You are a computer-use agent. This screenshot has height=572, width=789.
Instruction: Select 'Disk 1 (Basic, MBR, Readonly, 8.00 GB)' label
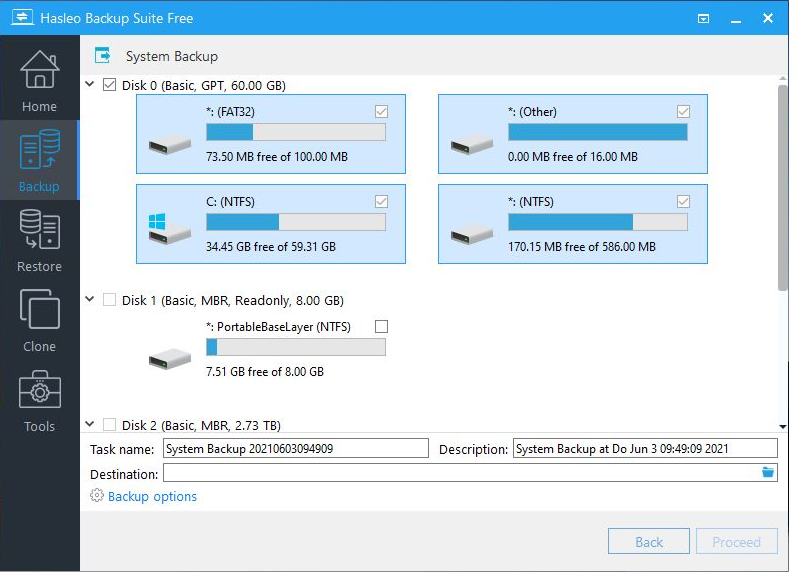click(x=232, y=301)
